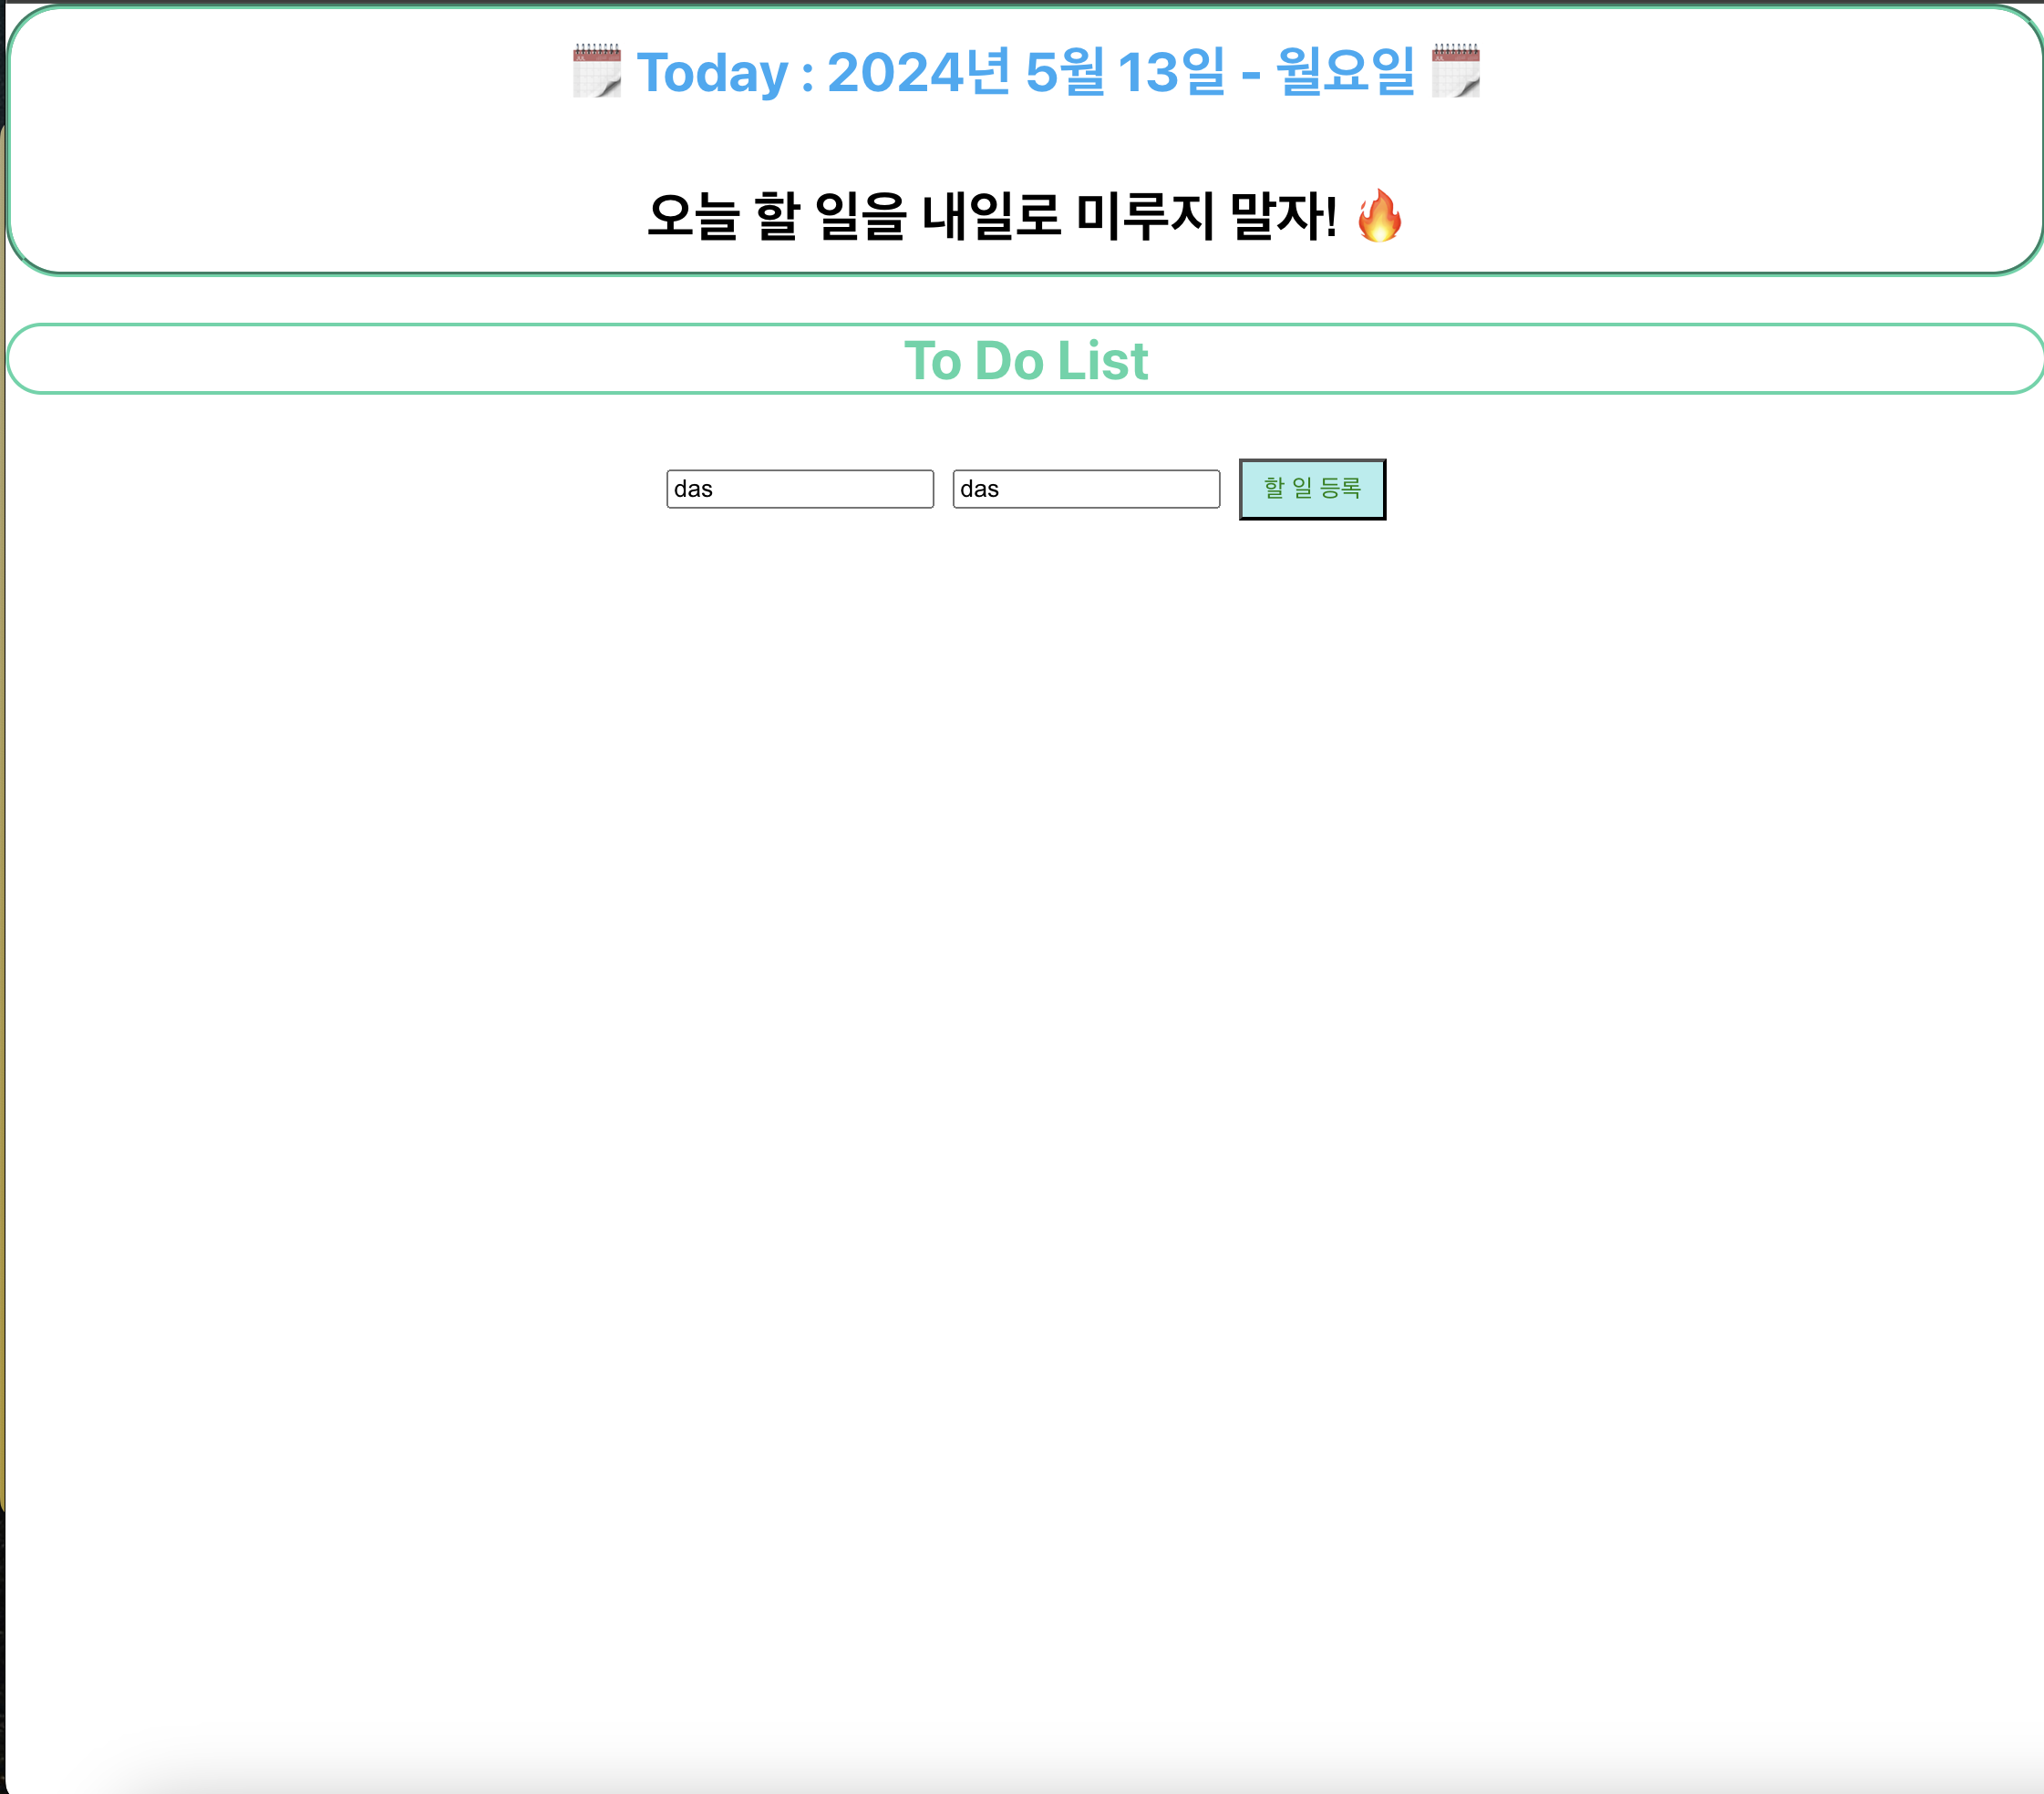The height and width of the screenshot is (1794, 2044).
Task: Click the word '내일로' in motto
Action: [x=990, y=216]
